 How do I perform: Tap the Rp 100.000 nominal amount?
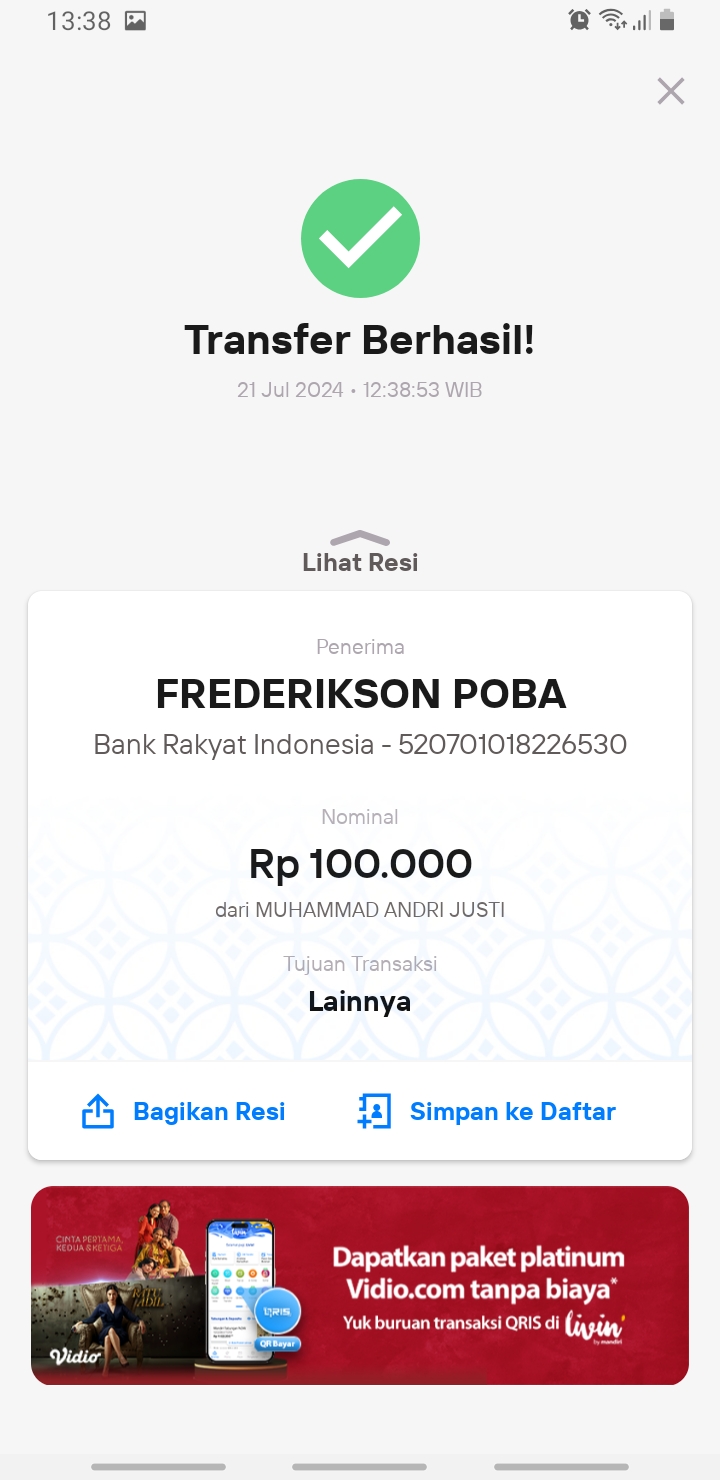coord(360,864)
